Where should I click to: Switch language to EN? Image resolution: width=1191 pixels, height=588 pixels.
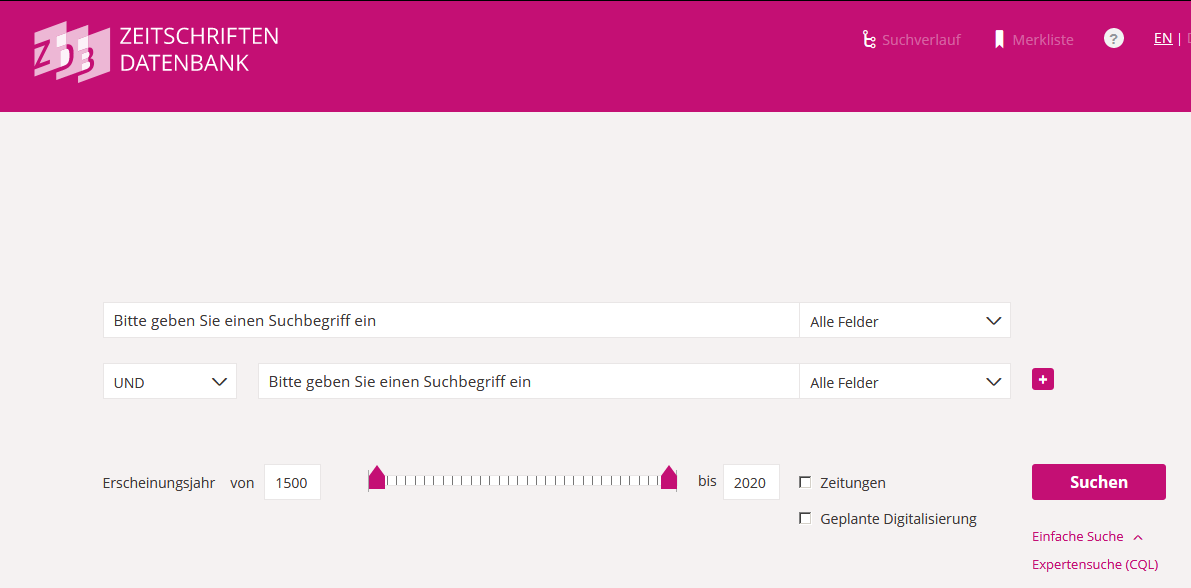pyautogui.click(x=1163, y=39)
